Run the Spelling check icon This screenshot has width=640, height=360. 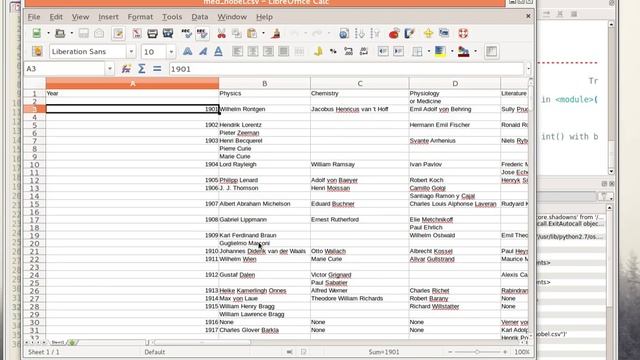tap(187, 33)
